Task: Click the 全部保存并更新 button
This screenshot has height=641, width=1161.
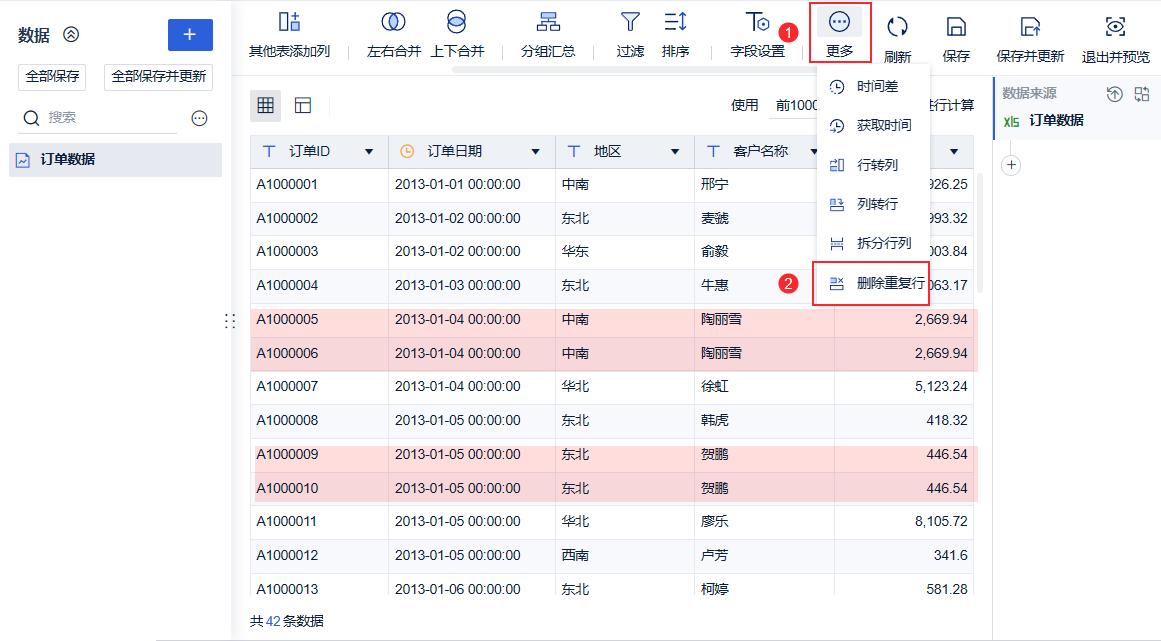Action: tap(158, 77)
